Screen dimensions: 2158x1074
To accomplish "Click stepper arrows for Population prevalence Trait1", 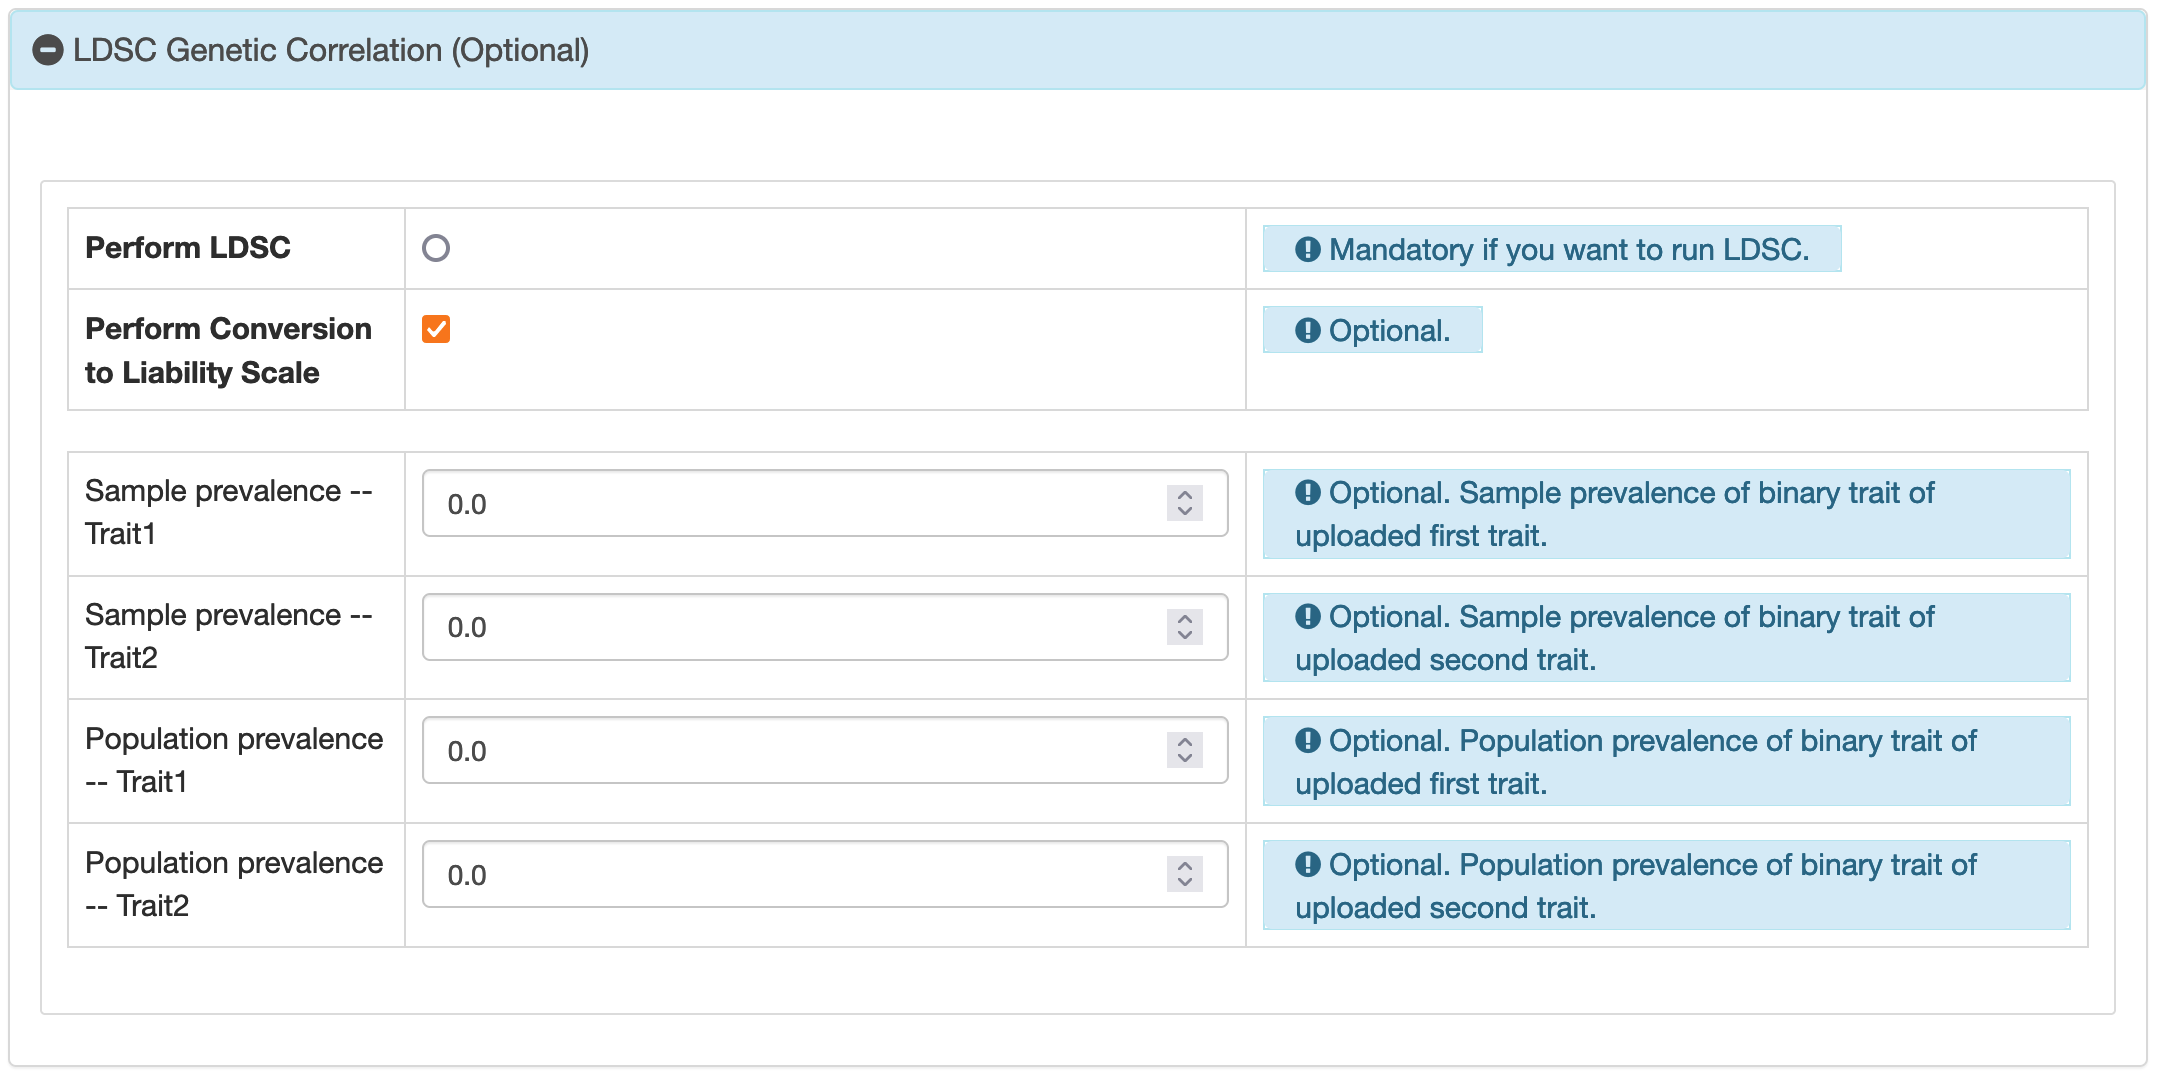I will pos(1185,751).
